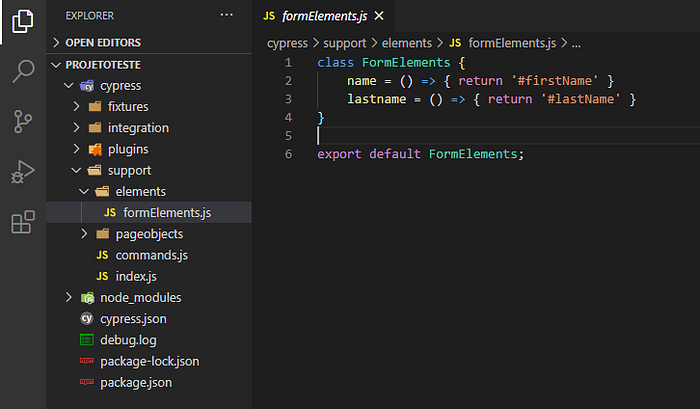Image resolution: width=700 pixels, height=409 pixels.
Task: Expand the integration folder chevron
Action: click(x=76, y=128)
